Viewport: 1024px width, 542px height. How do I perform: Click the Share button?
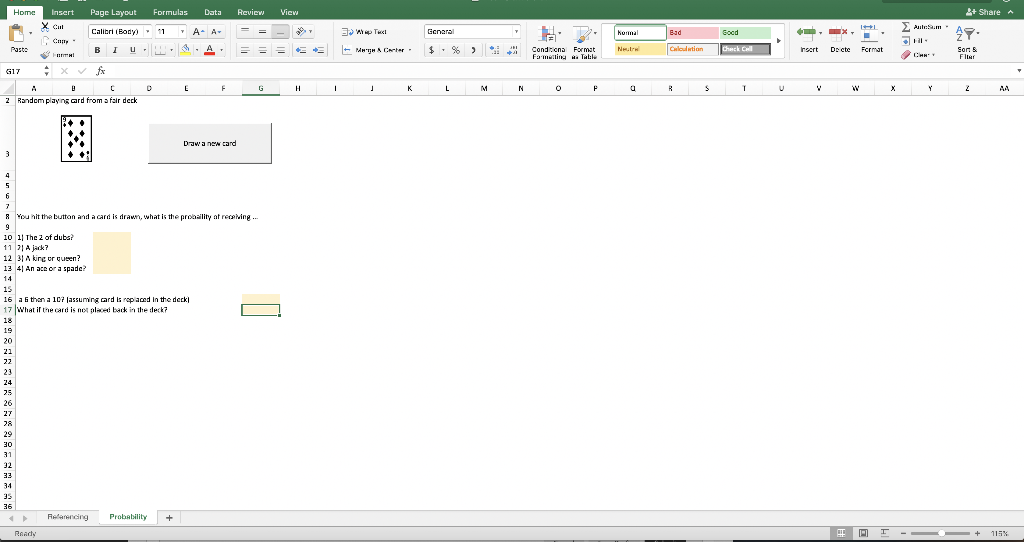point(984,12)
